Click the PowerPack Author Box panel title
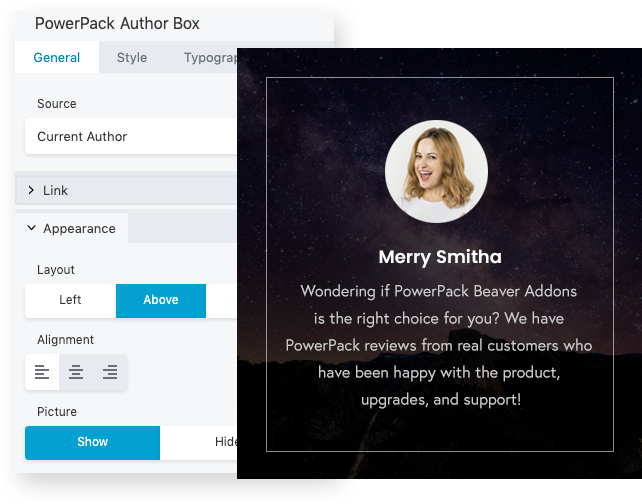 (117, 24)
